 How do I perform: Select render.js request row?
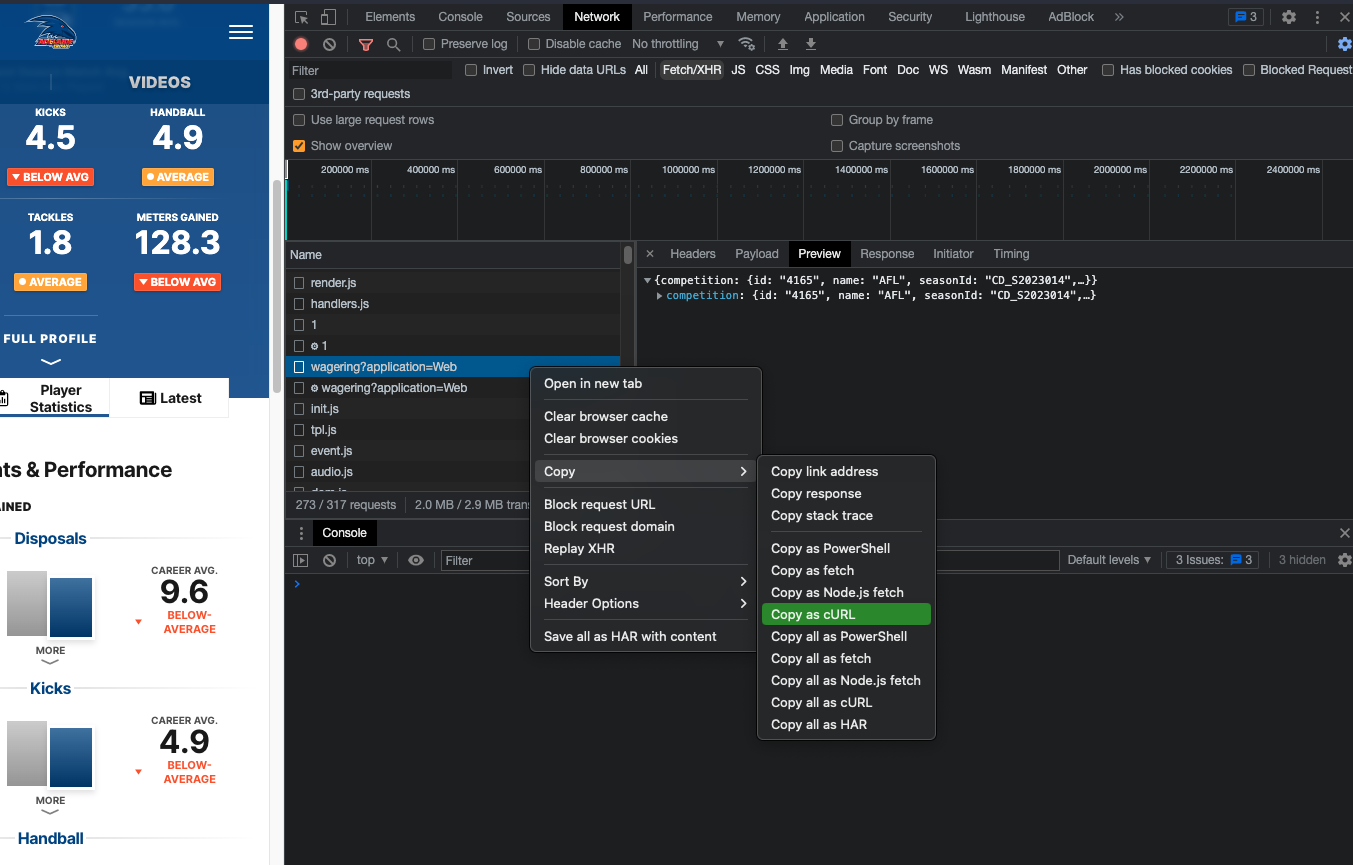click(x=453, y=283)
